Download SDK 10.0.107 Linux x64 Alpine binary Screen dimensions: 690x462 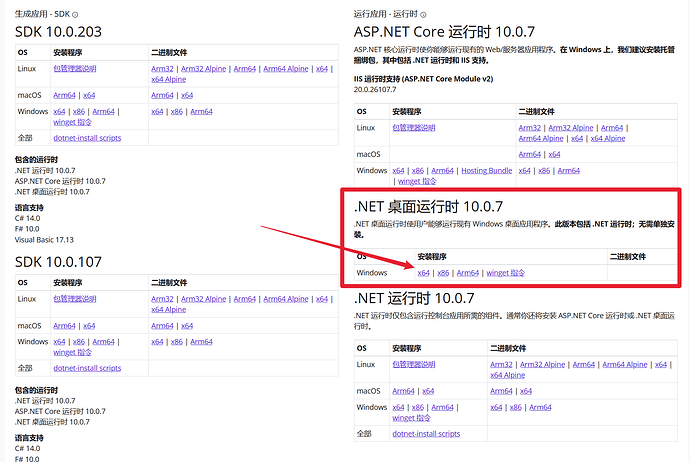click(169, 309)
